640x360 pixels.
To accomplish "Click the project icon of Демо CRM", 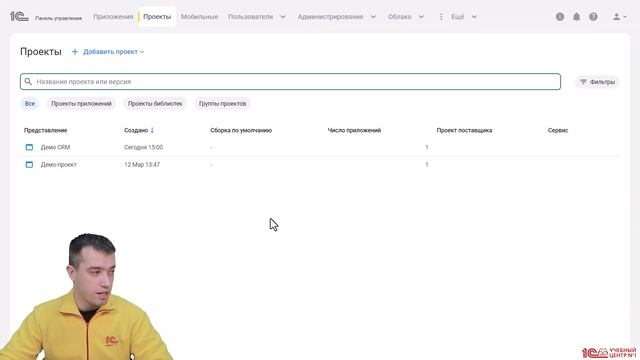I will coord(29,147).
